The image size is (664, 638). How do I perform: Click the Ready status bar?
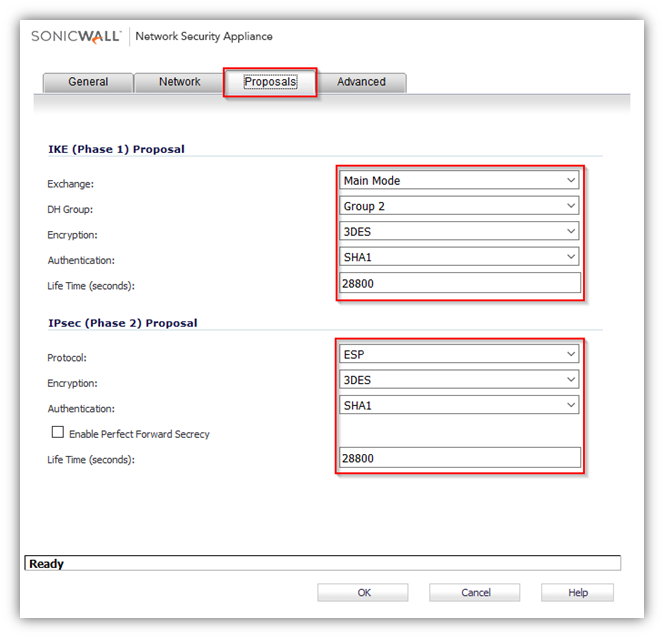coord(322,564)
